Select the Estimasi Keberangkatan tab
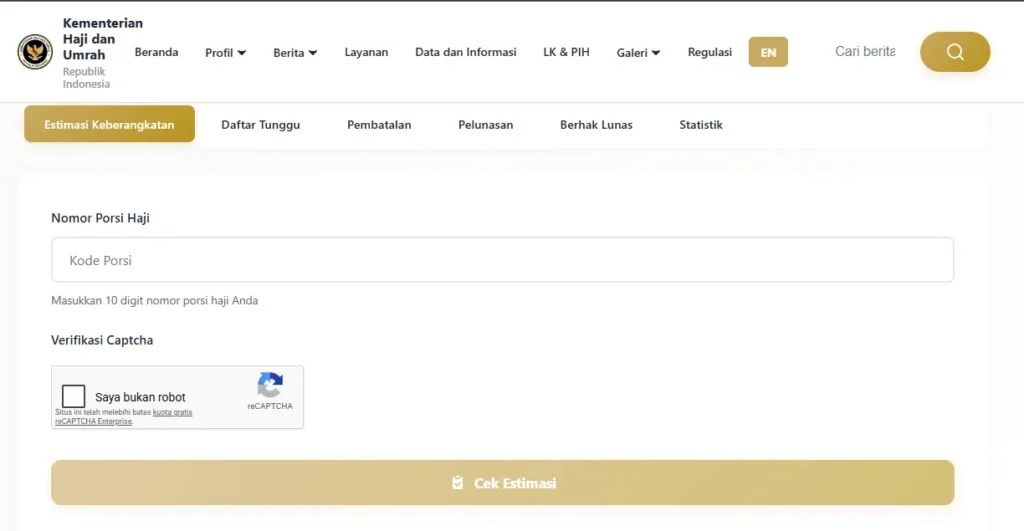1024x531 pixels. (110, 124)
